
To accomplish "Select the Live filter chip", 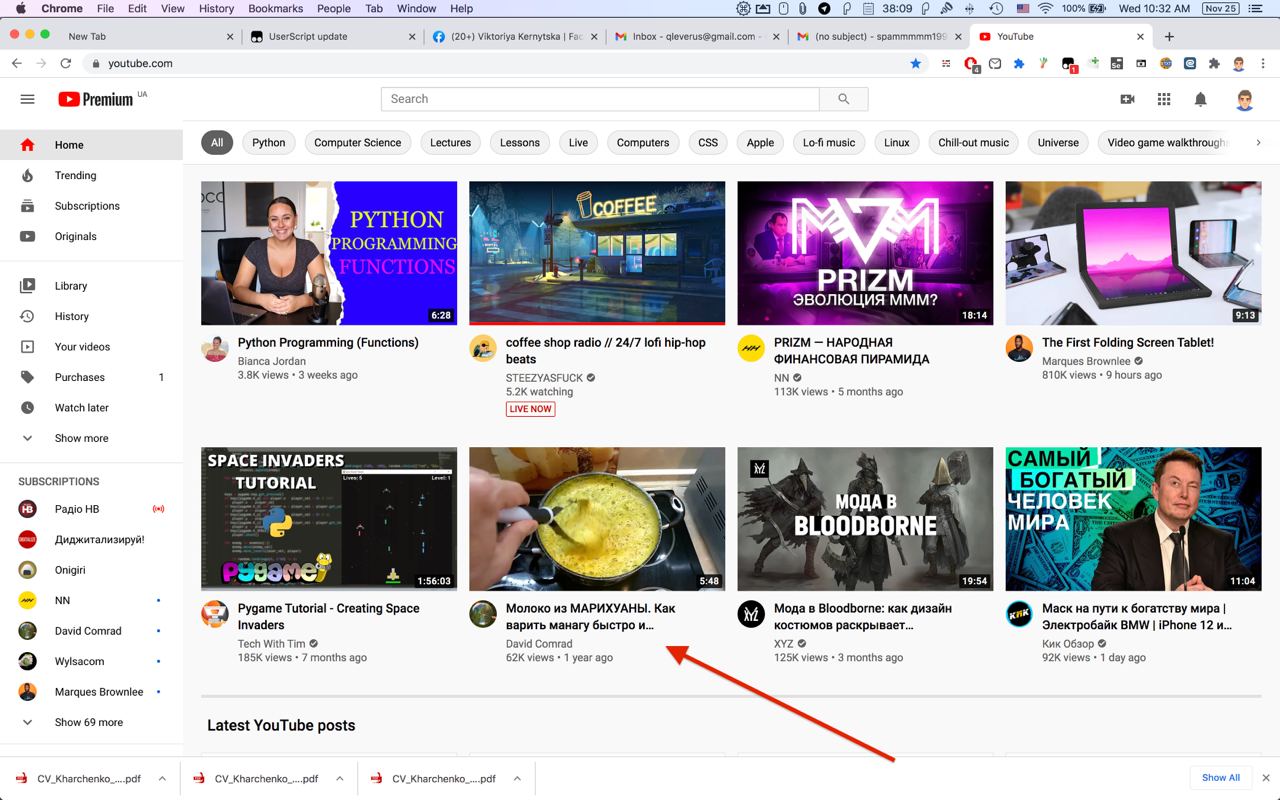I will [x=578, y=142].
